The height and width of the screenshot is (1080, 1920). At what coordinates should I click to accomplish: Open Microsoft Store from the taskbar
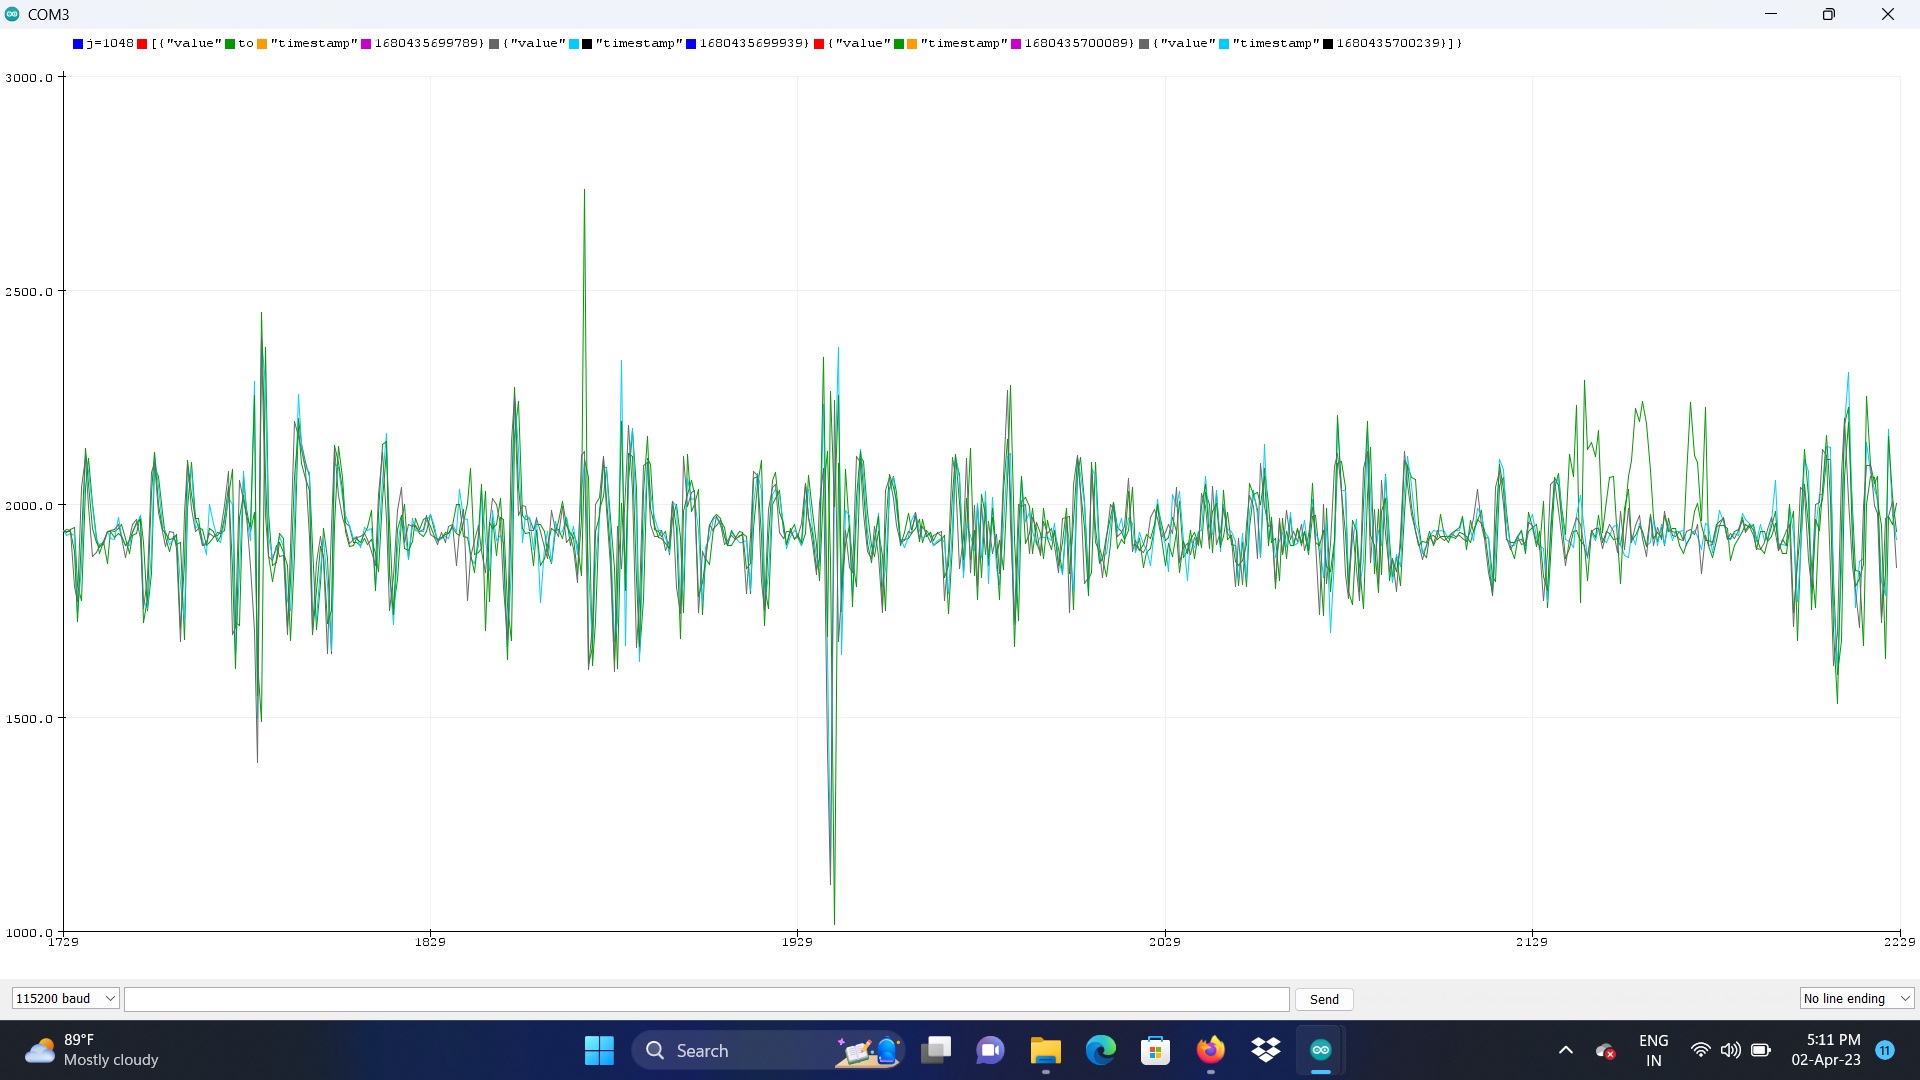1155,1050
